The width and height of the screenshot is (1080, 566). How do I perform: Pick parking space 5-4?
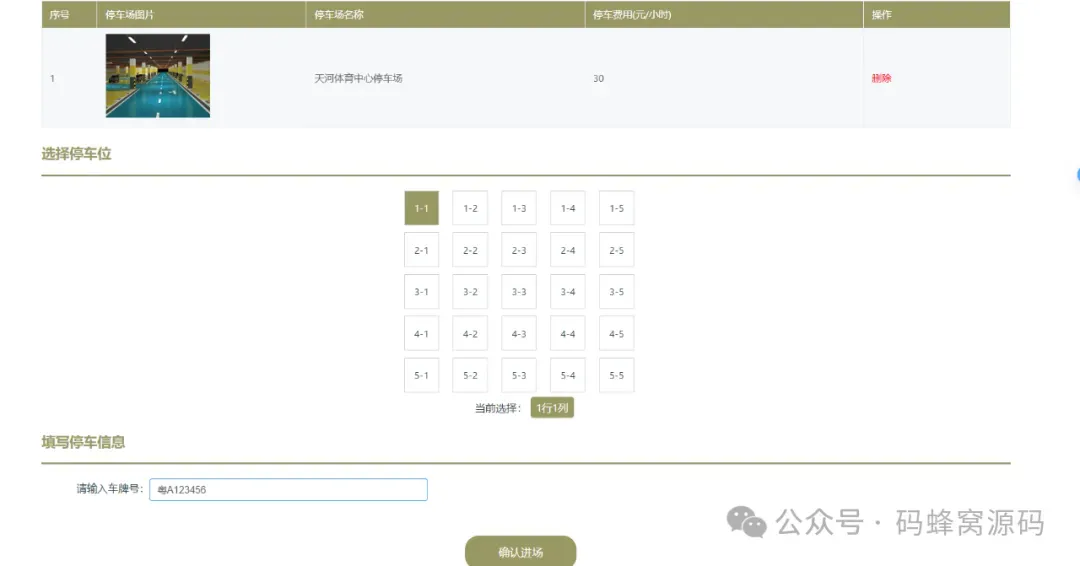(x=568, y=375)
